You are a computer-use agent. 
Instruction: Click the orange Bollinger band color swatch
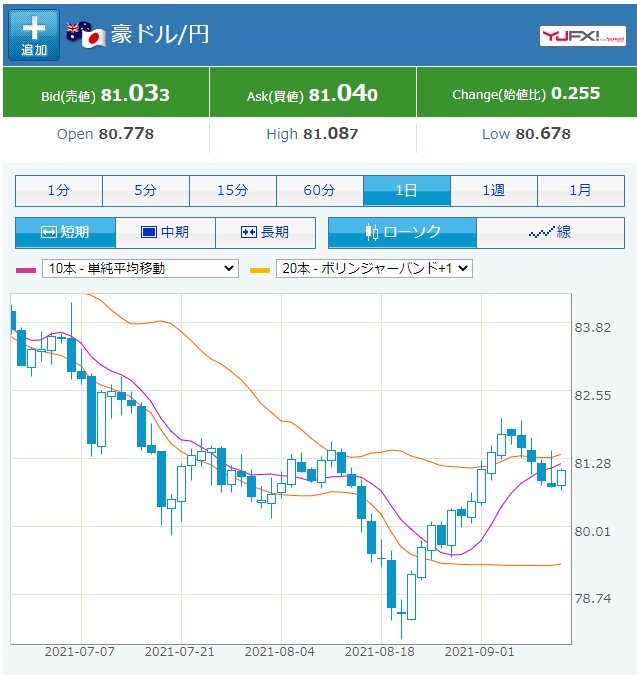(x=260, y=270)
